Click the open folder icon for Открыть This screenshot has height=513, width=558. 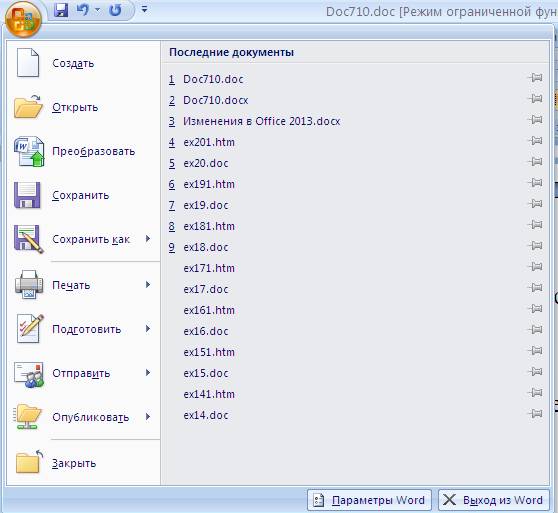(28, 107)
